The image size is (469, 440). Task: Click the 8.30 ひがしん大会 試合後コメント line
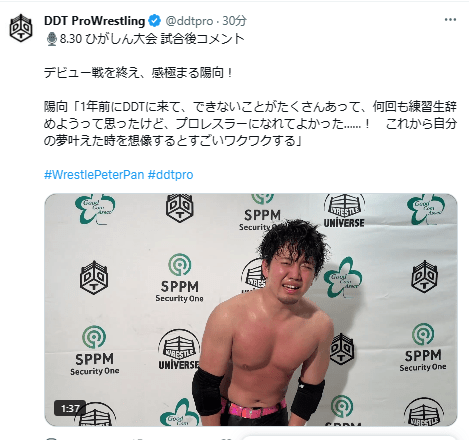152,39
